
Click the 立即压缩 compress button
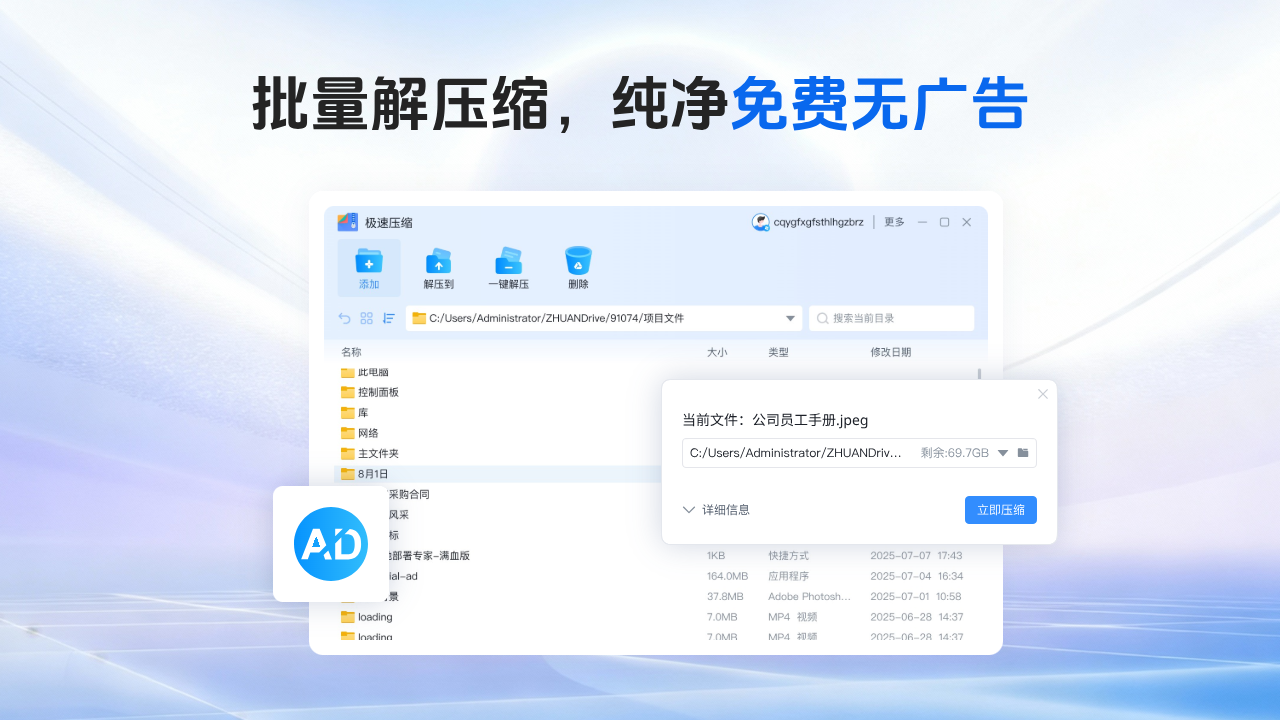[x=1000, y=510]
